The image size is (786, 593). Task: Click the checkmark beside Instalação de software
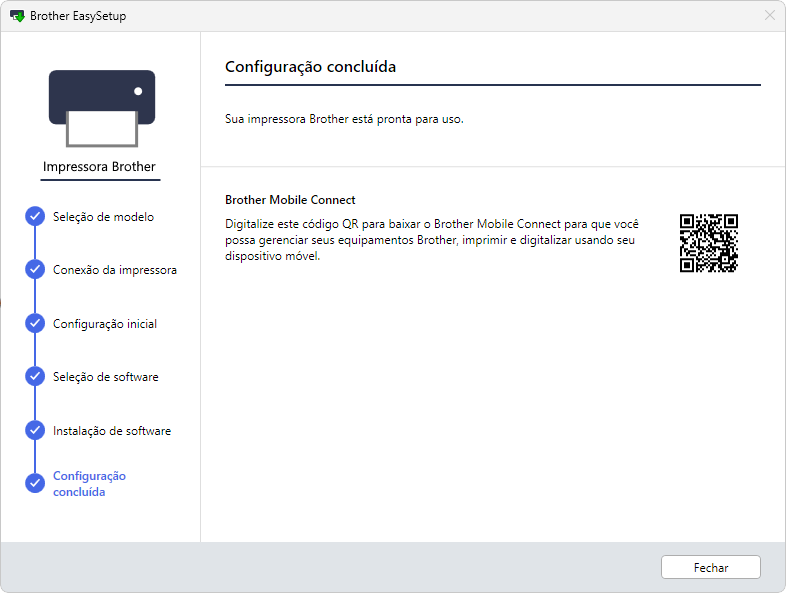coord(35,430)
